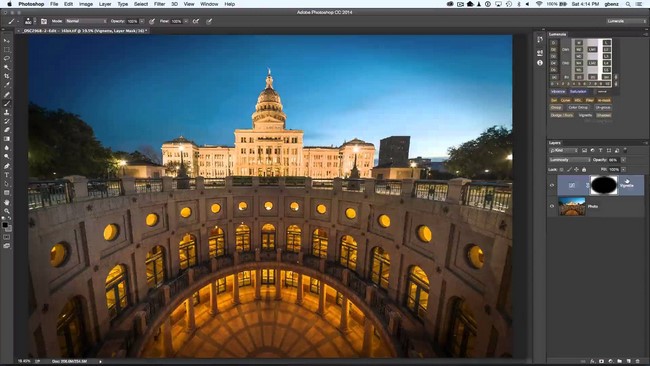Select the Rectangular Marquee tool
The width and height of the screenshot is (650, 366).
[7, 49]
